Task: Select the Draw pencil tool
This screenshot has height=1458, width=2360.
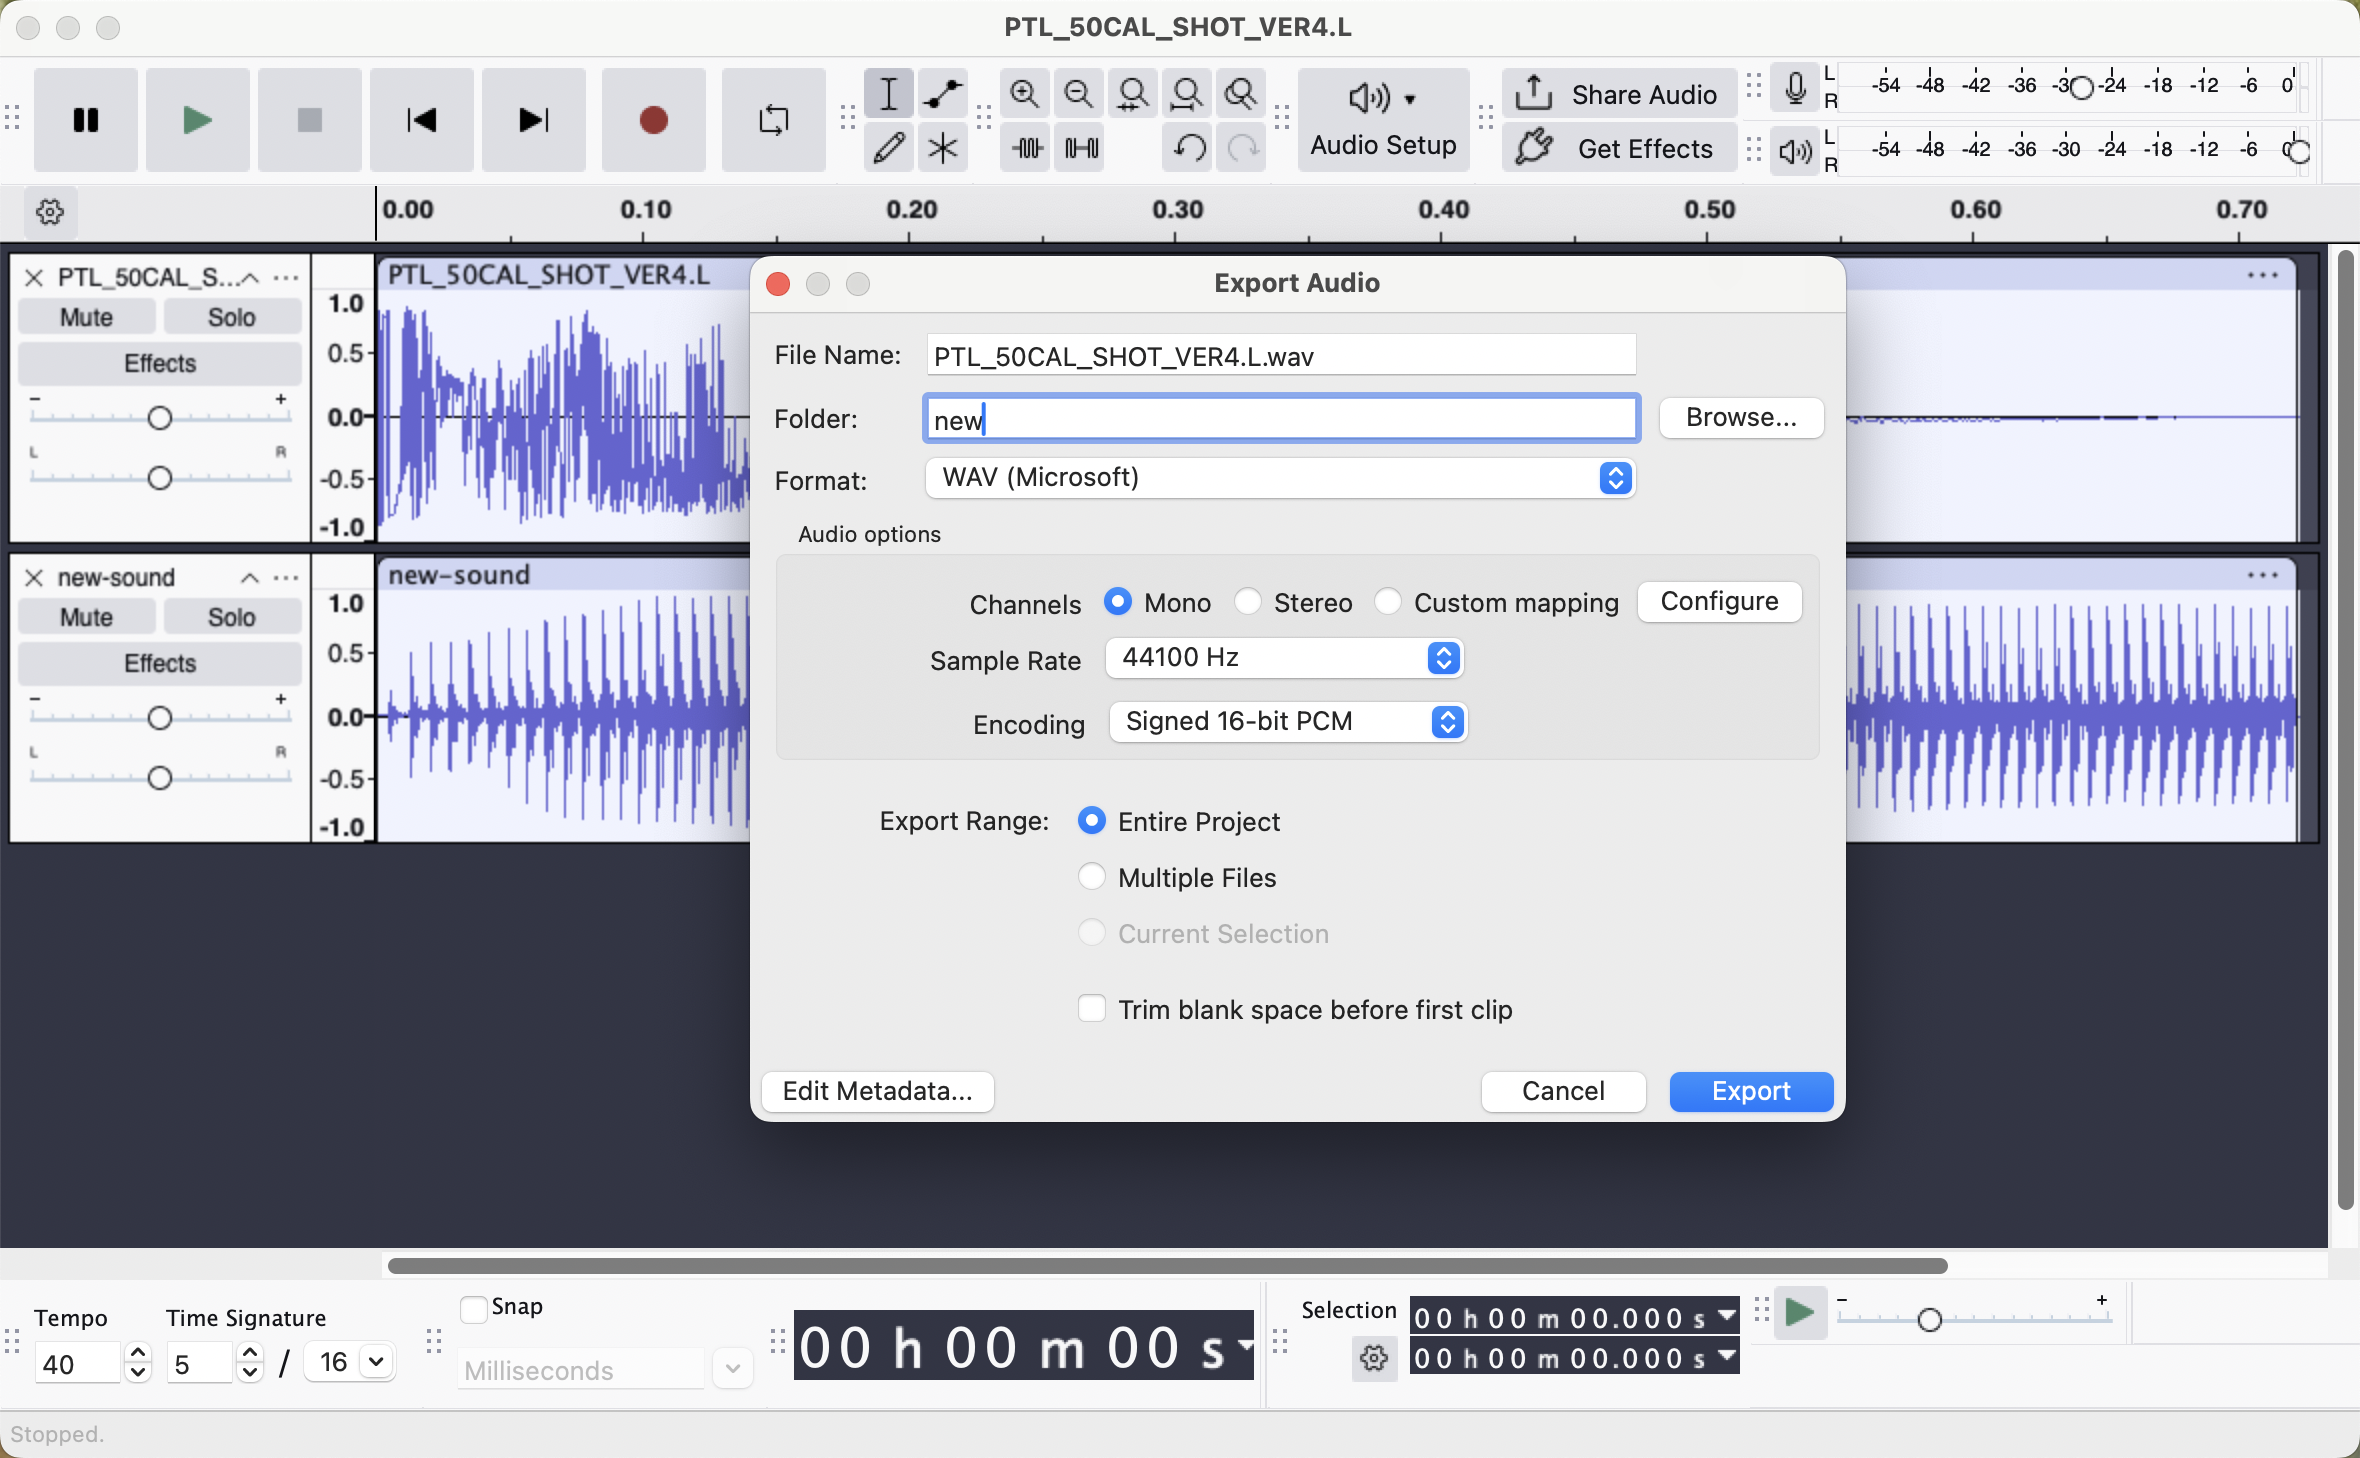Action: (x=888, y=149)
